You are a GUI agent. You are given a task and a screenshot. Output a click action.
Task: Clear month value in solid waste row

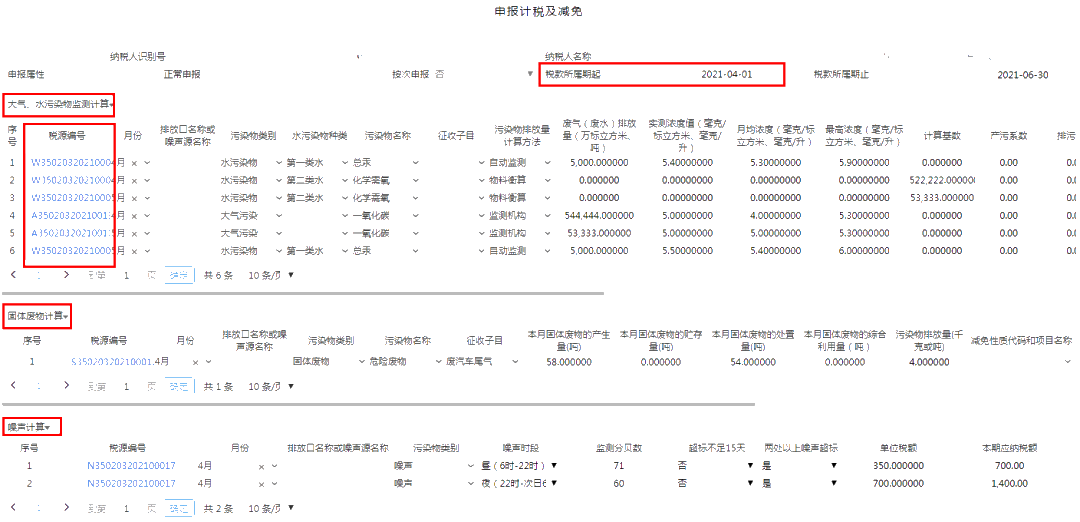point(193,361)
